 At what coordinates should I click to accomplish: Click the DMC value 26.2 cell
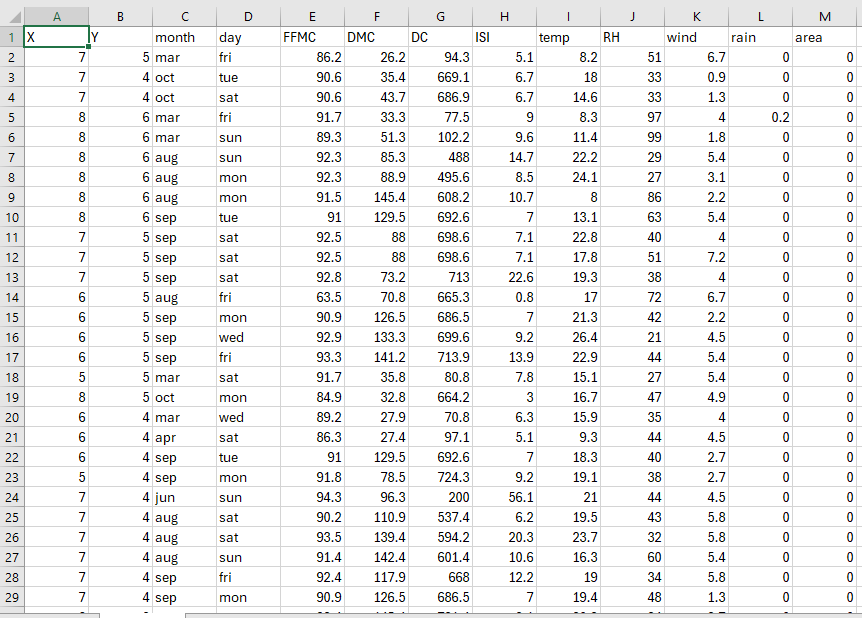point(377,57)
